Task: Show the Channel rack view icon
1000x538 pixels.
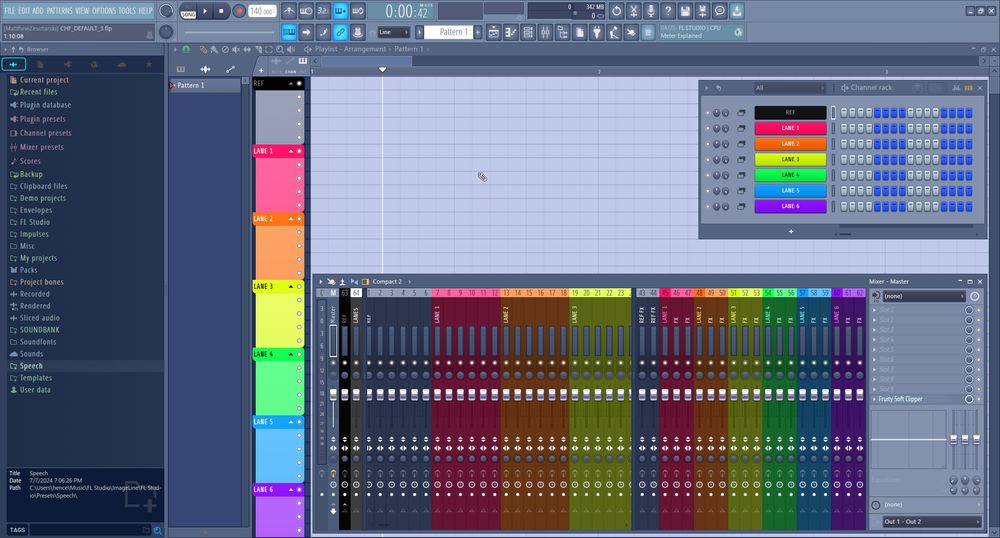Action: click(528, 33)
